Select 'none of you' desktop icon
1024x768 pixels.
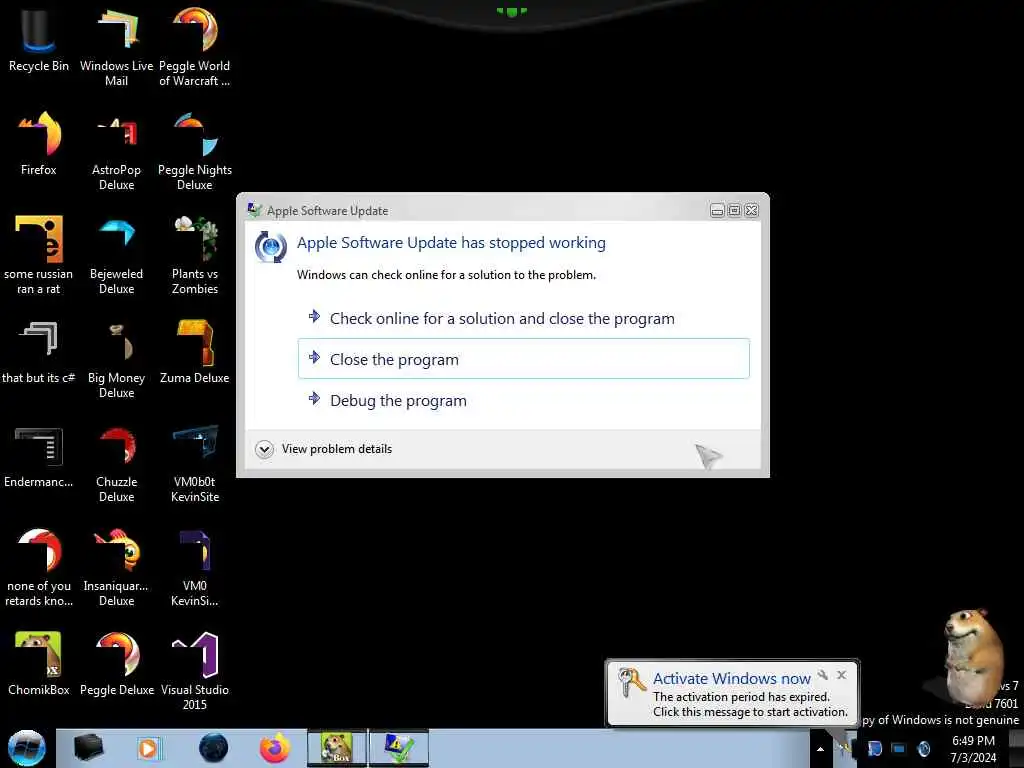(x=39, y=567)
